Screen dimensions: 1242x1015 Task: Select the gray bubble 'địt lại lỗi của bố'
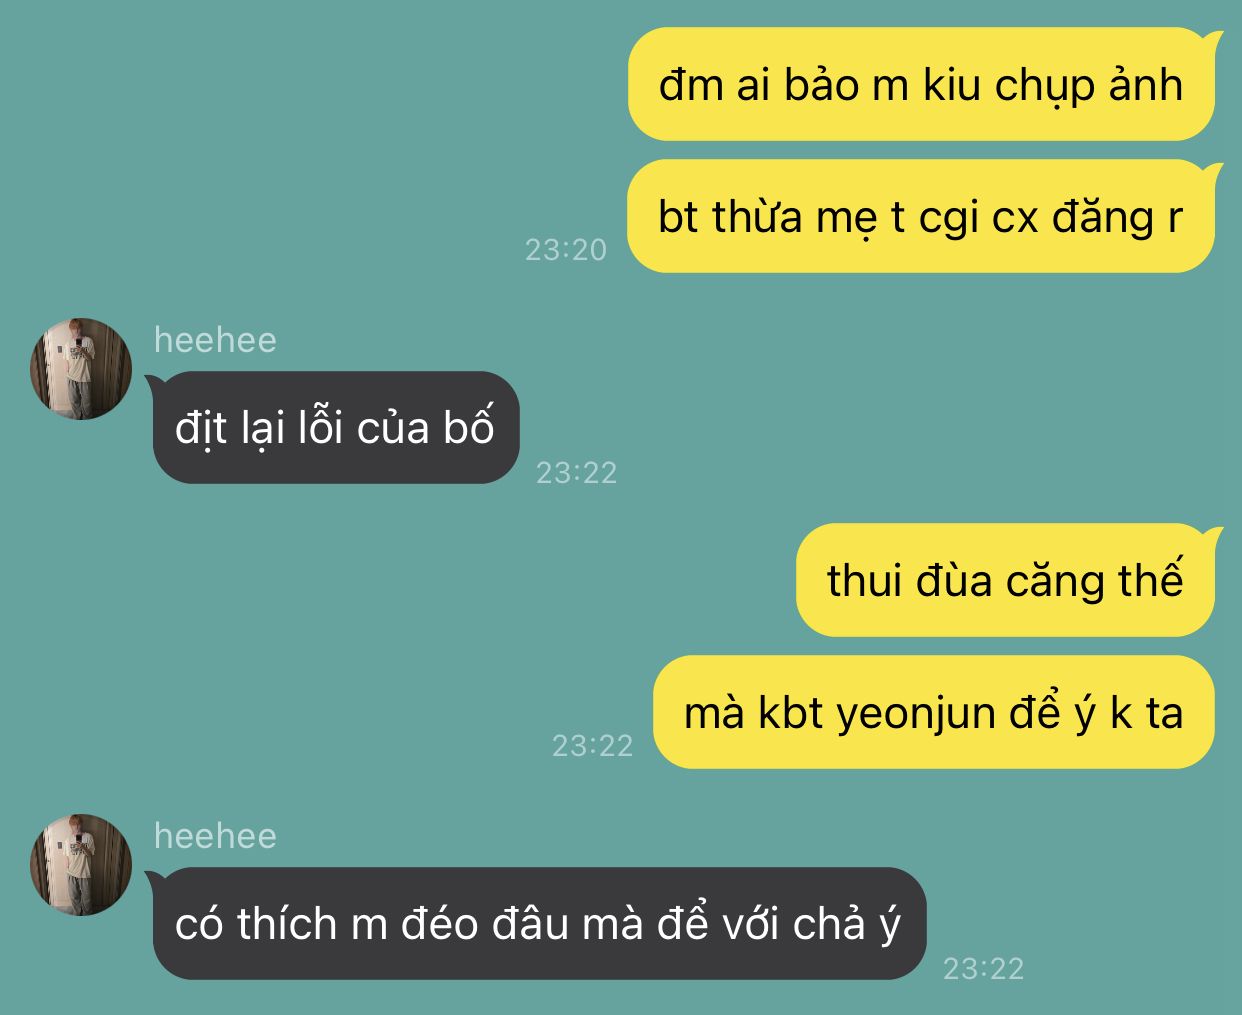336,428
